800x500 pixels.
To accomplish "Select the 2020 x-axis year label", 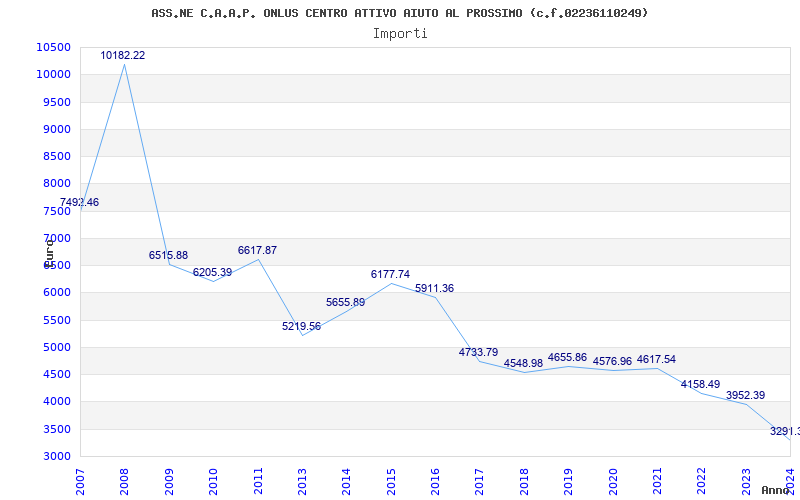I will [613, 481].
